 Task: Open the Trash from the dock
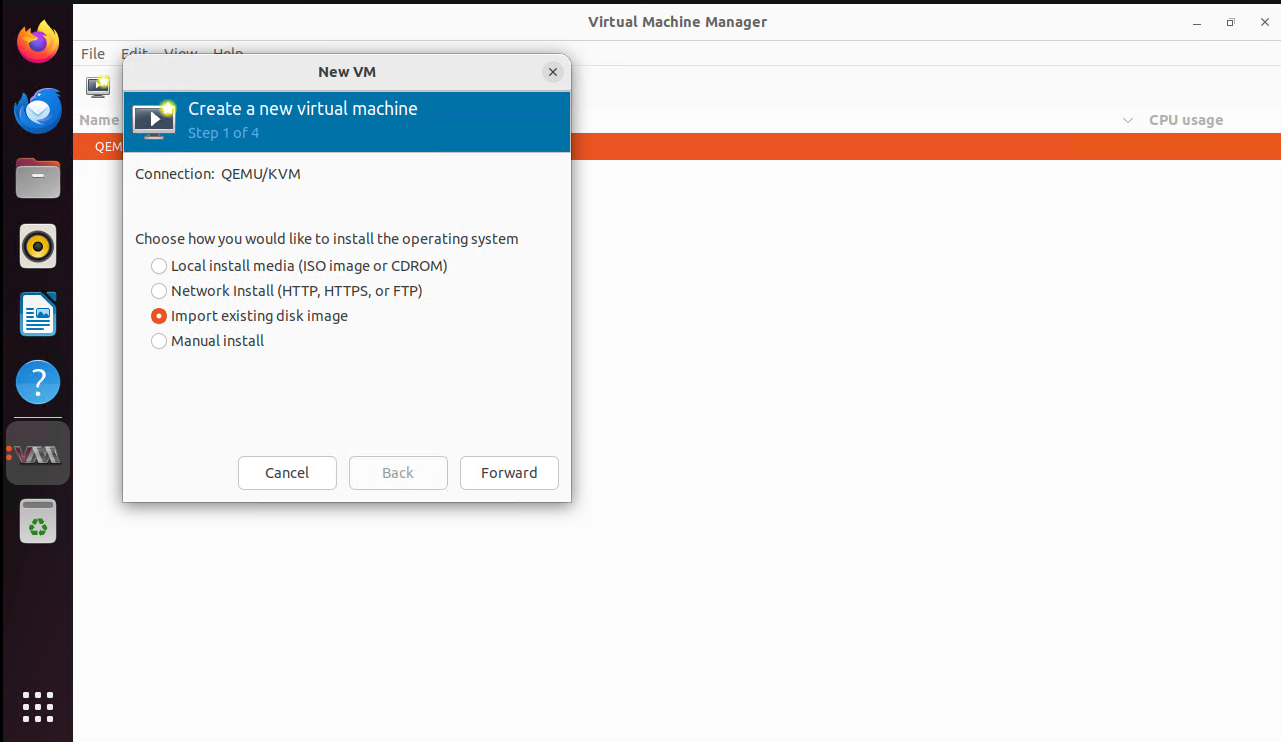(38, 521)
